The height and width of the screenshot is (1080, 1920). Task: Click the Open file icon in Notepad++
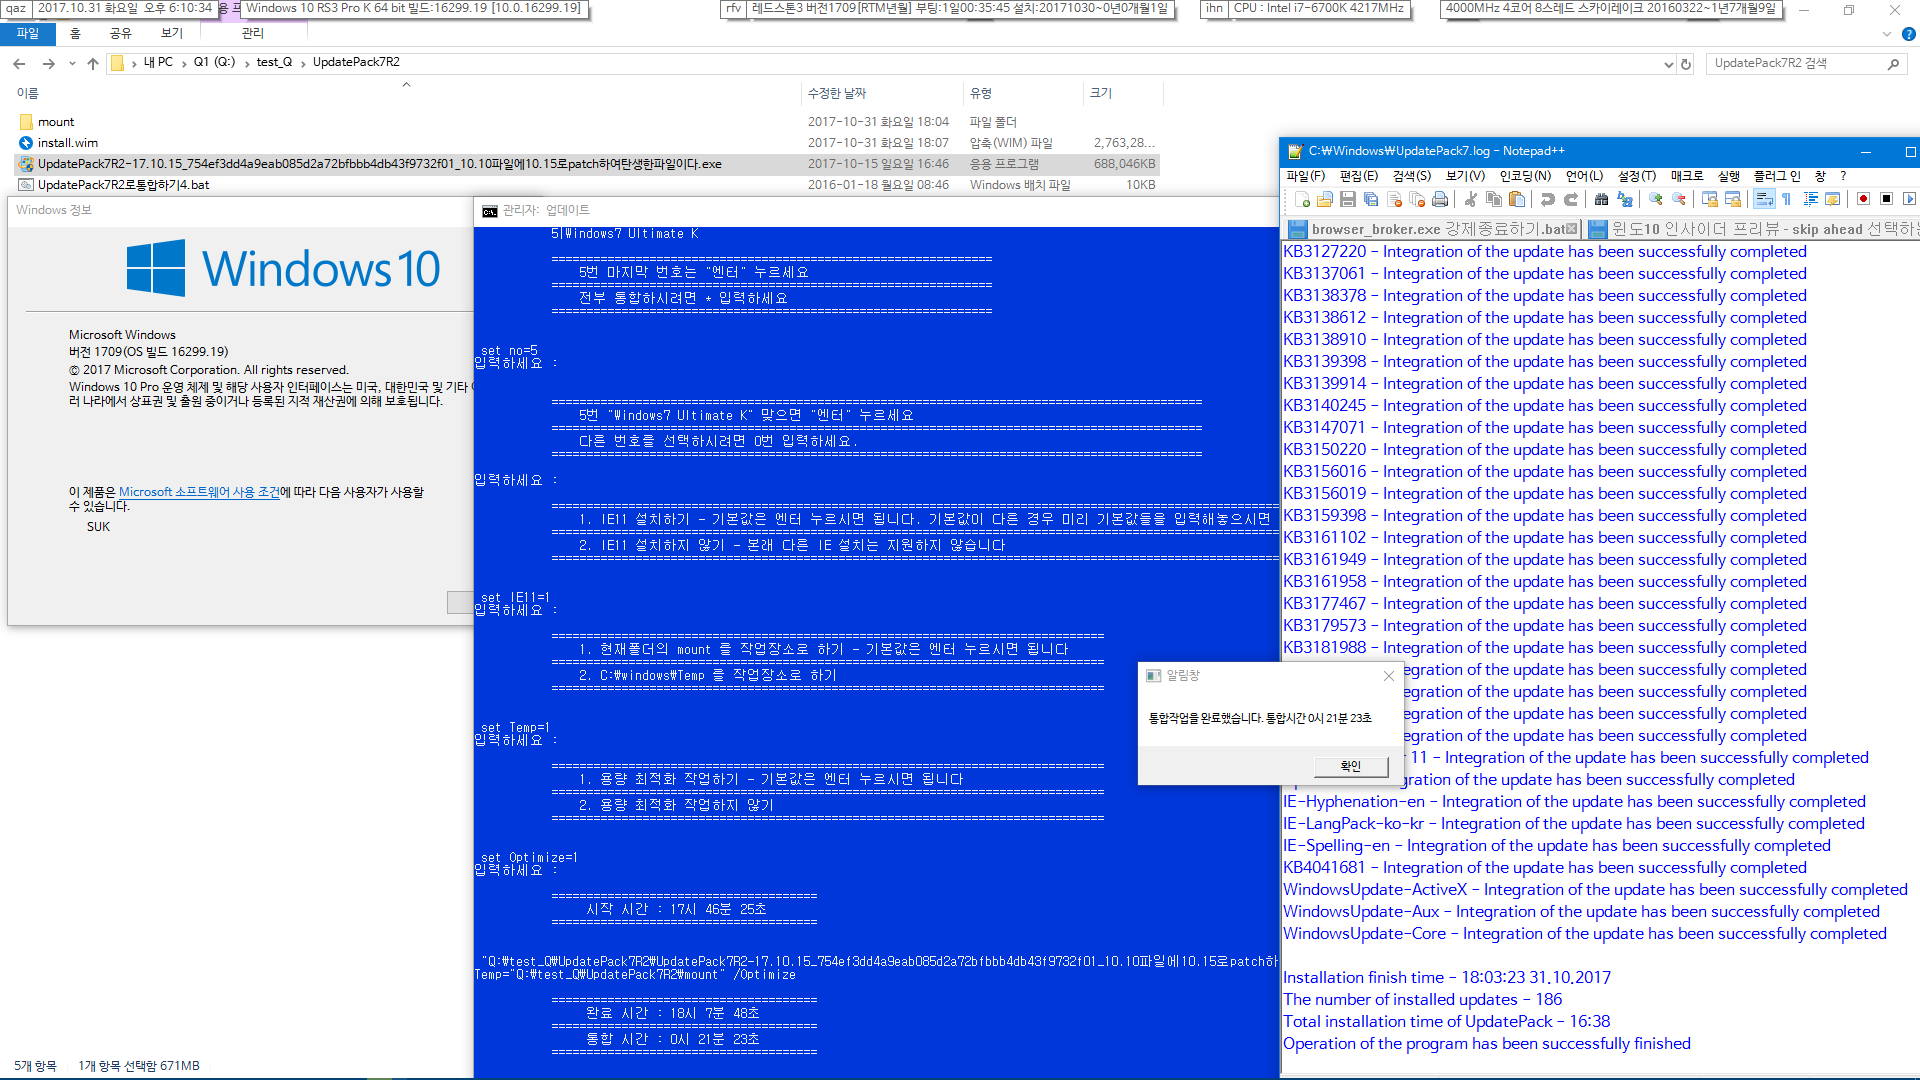[1325, 199]
